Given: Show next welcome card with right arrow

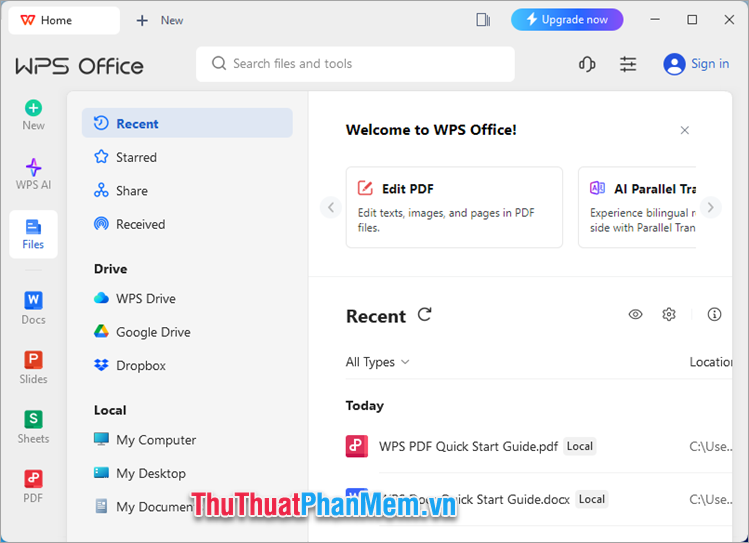Looking at the screenshot, I should (x=710, y=207).
